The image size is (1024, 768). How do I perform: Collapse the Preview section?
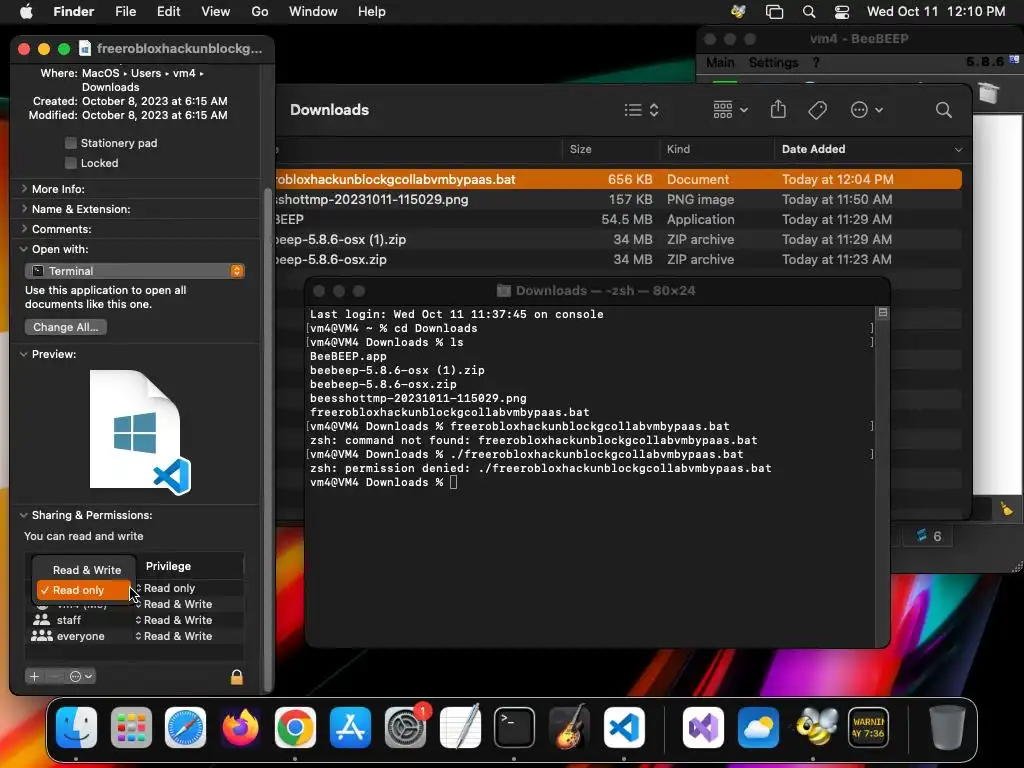(x=24, y=355)
